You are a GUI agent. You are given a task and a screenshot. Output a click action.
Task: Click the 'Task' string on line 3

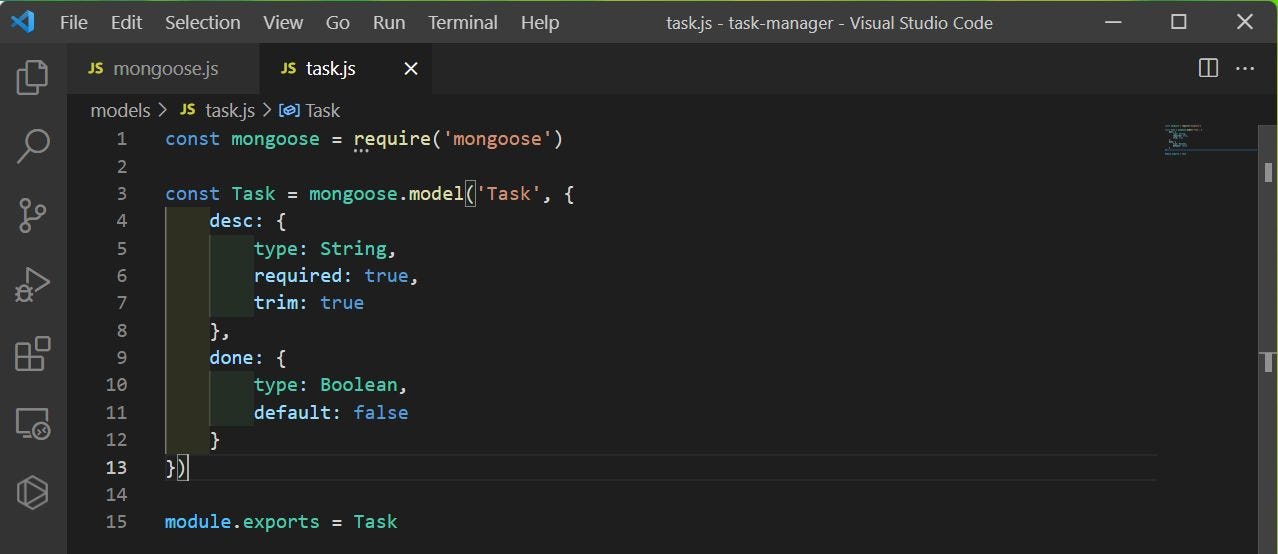[x=509, y=194]
